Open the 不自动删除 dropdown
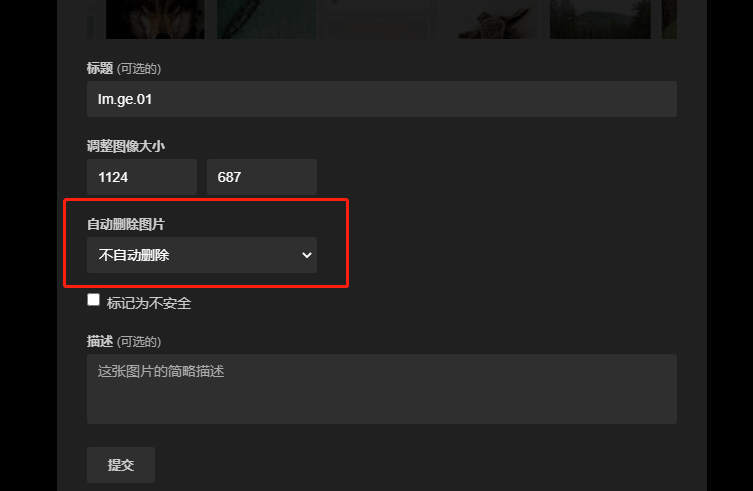This screenshot has height=491, width=753. 202,255
